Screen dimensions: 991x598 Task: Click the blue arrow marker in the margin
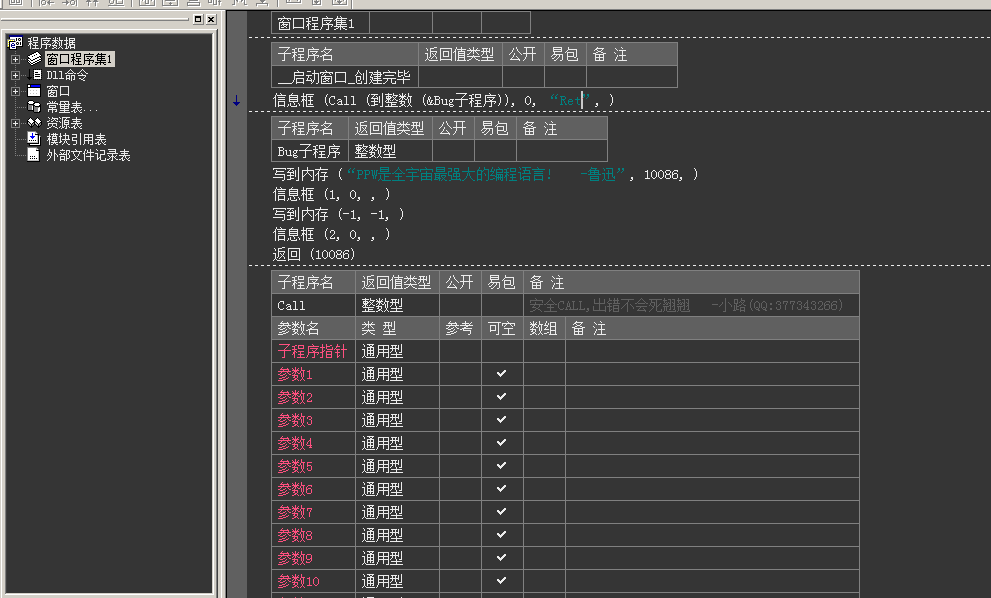pyautogui.click(x=236, y=101)
